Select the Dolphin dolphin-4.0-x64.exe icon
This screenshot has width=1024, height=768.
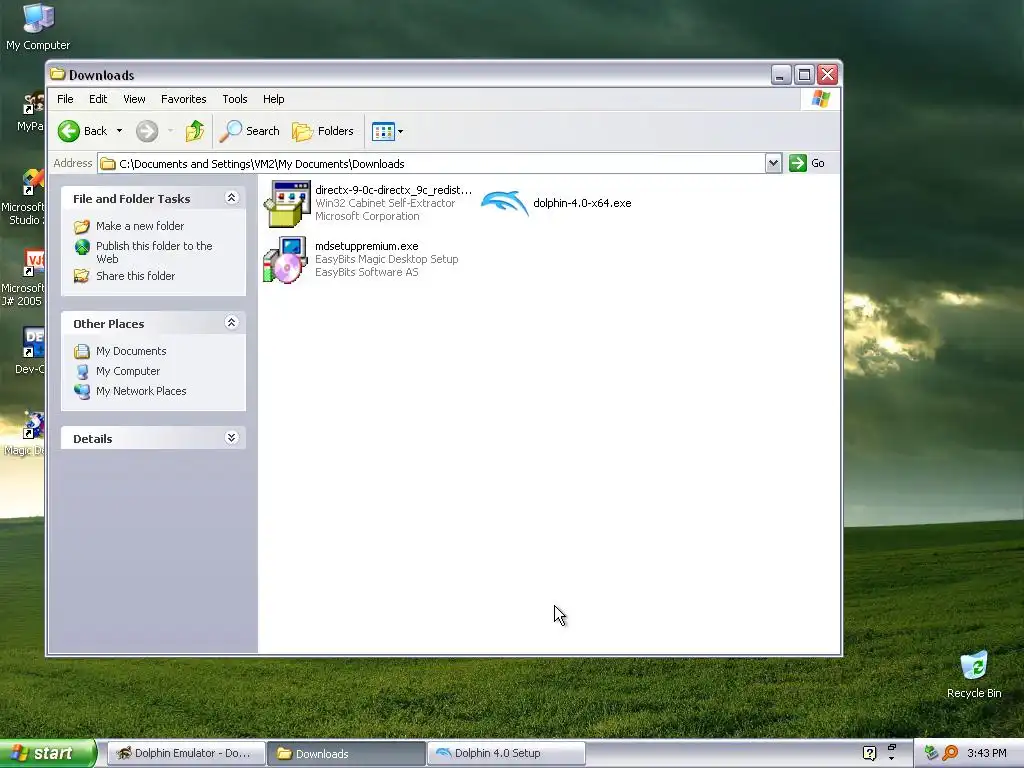(x=505, y=203)
